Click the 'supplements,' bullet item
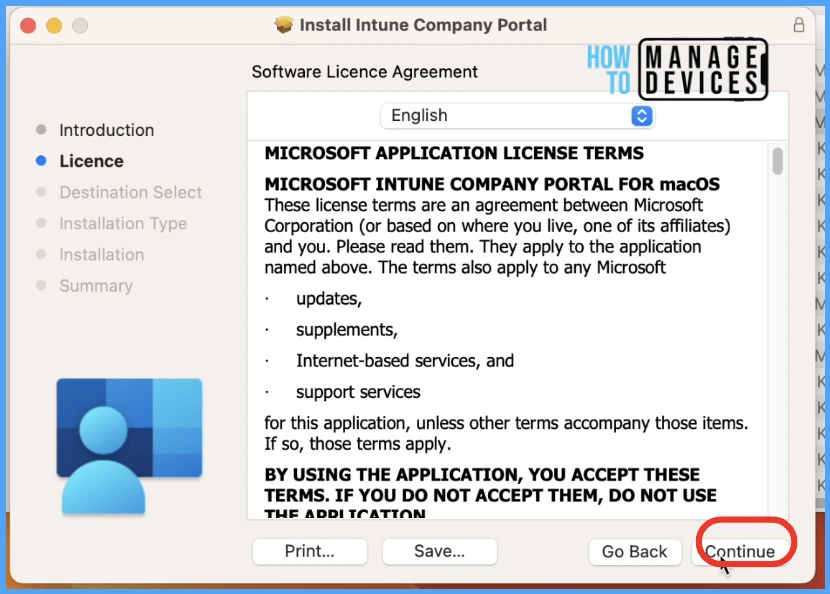Image resolution: width=830 pixels, height=594 pixels. [x=347, y=330]
